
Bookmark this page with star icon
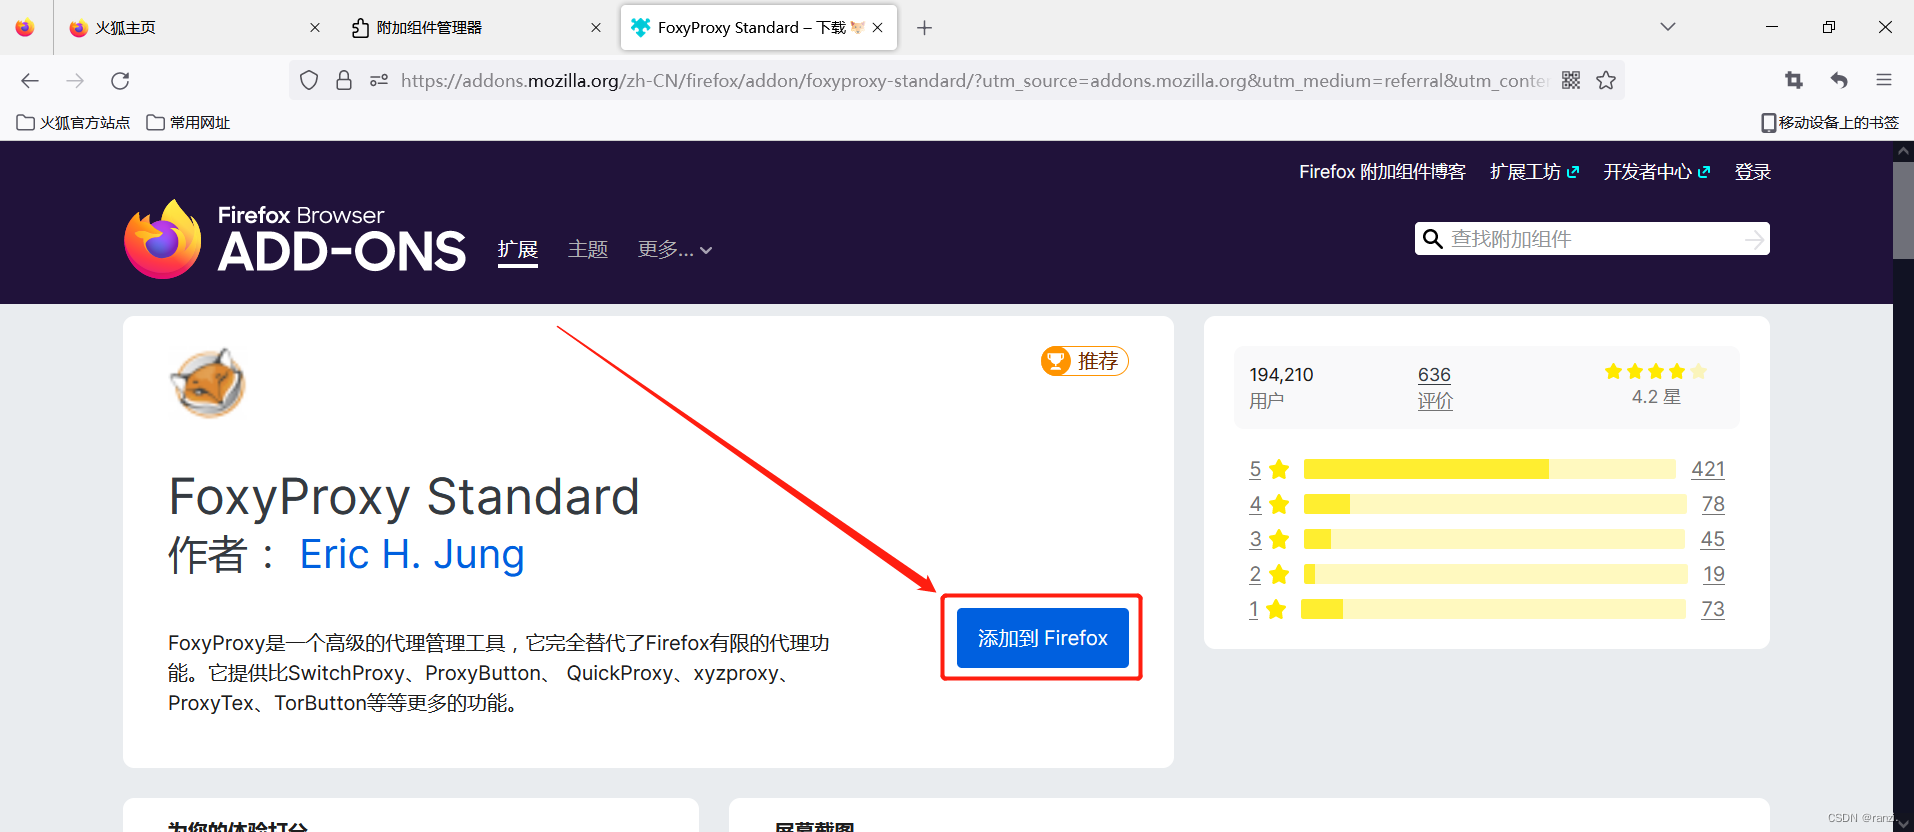click(x=1606, y=81)
